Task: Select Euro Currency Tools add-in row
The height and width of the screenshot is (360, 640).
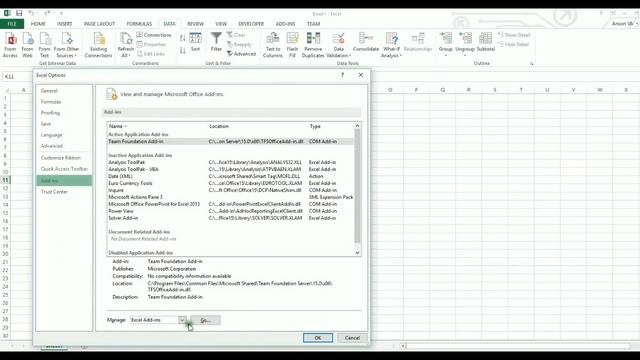Action: tap(231, 183)
